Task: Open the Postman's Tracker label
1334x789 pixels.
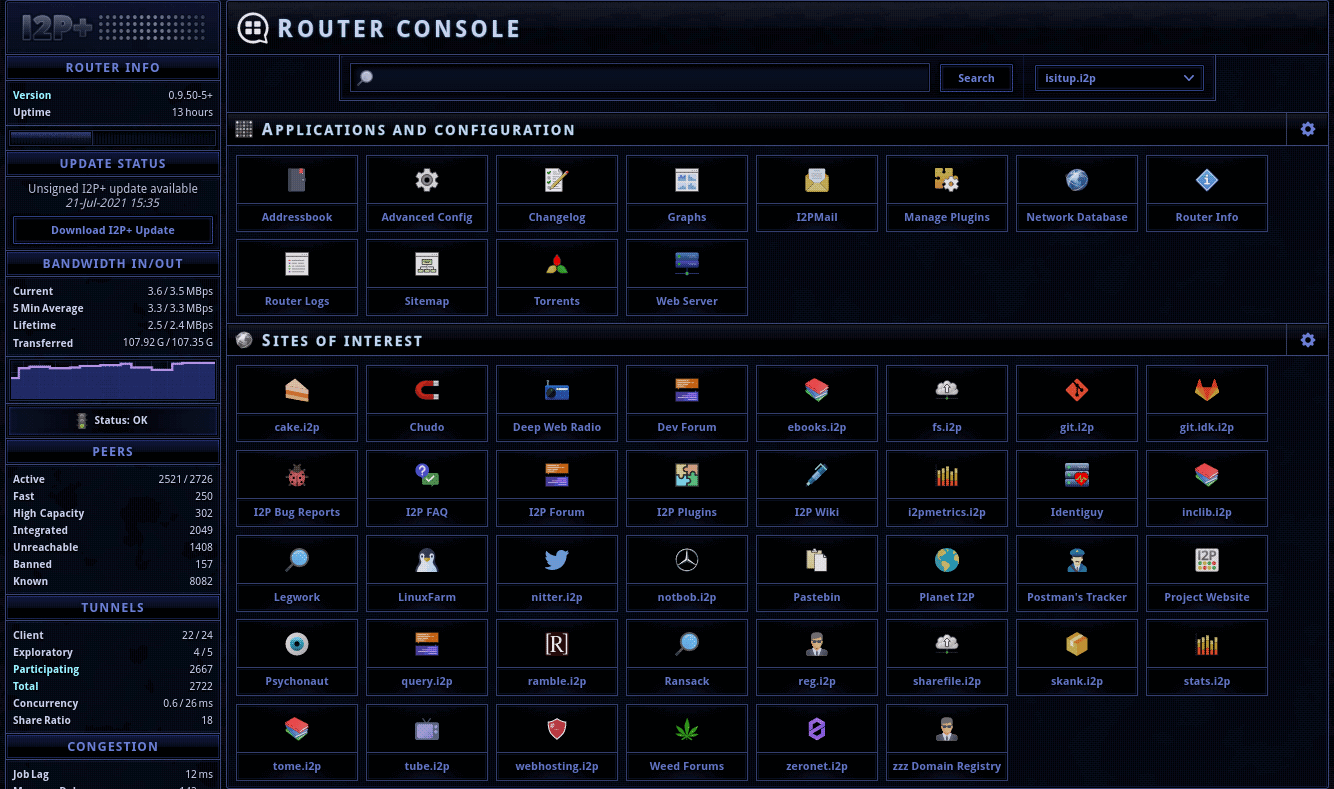Action: (1077, 597)
